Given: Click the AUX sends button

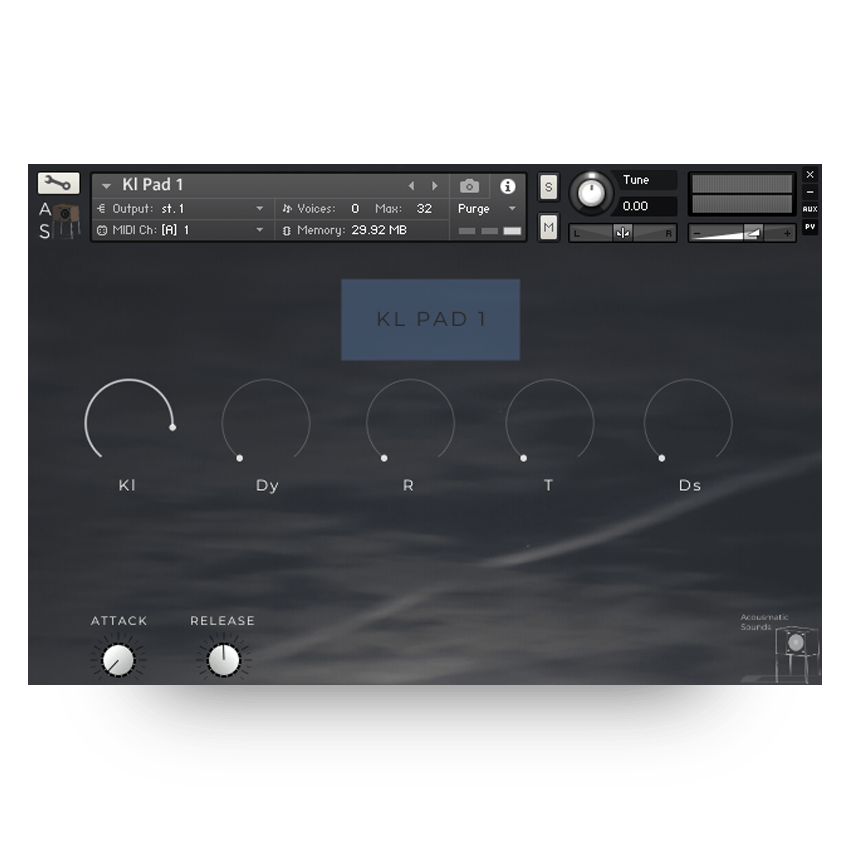Looking at the screenshot, I should click(x=810, y=209).
